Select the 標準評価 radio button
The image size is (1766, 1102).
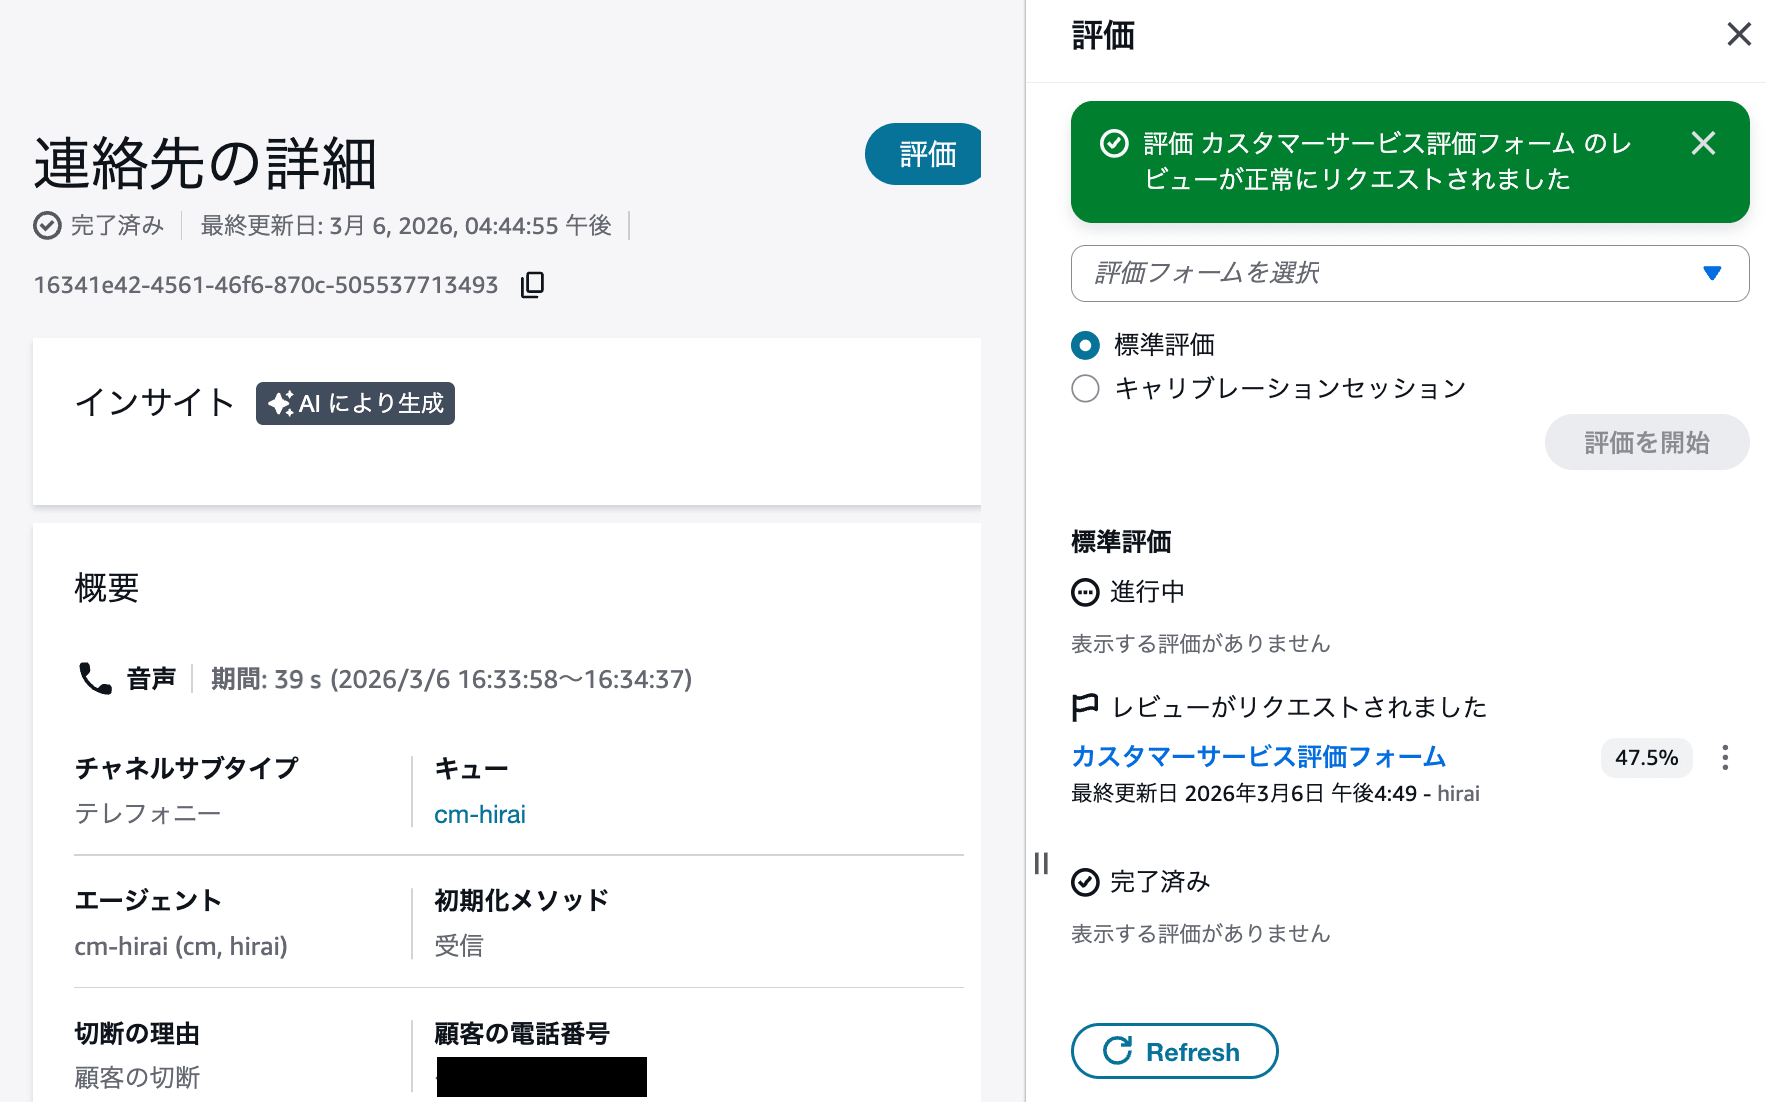(x=1085, y=345)
